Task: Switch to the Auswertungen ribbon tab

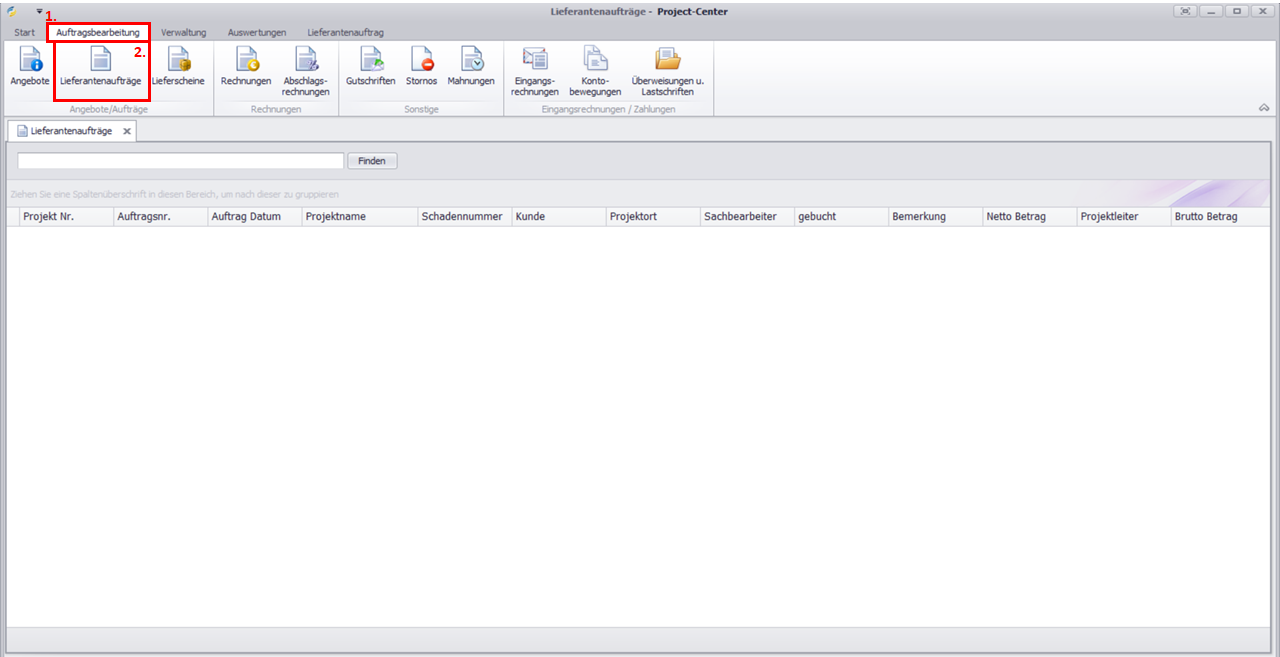Action: pyautogui.click(x=256, y=33)
